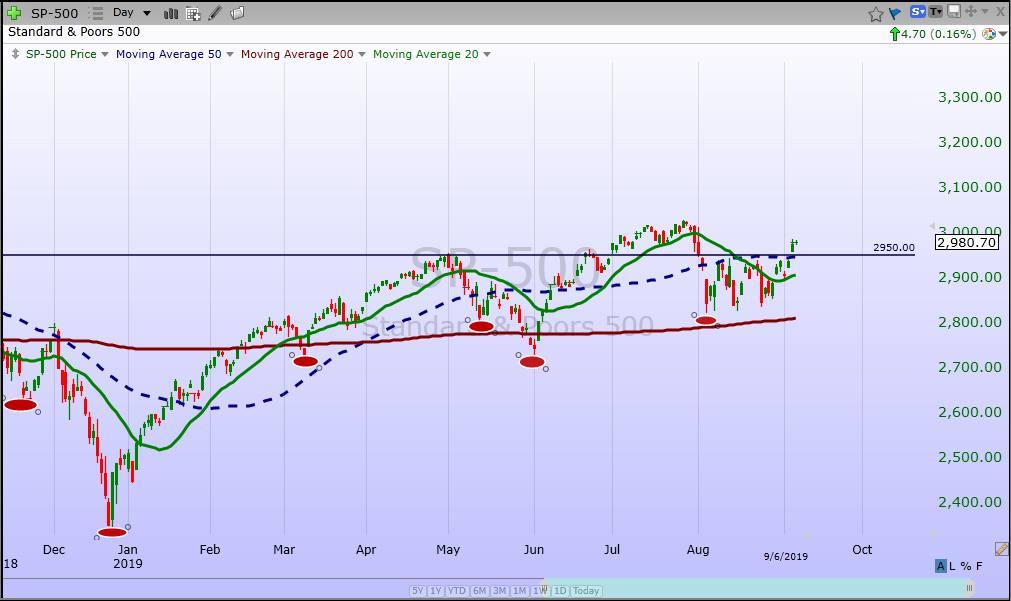
Task: Click the Oct month label on the time axis
Action: pyautogui.click(x=862, y=549)
